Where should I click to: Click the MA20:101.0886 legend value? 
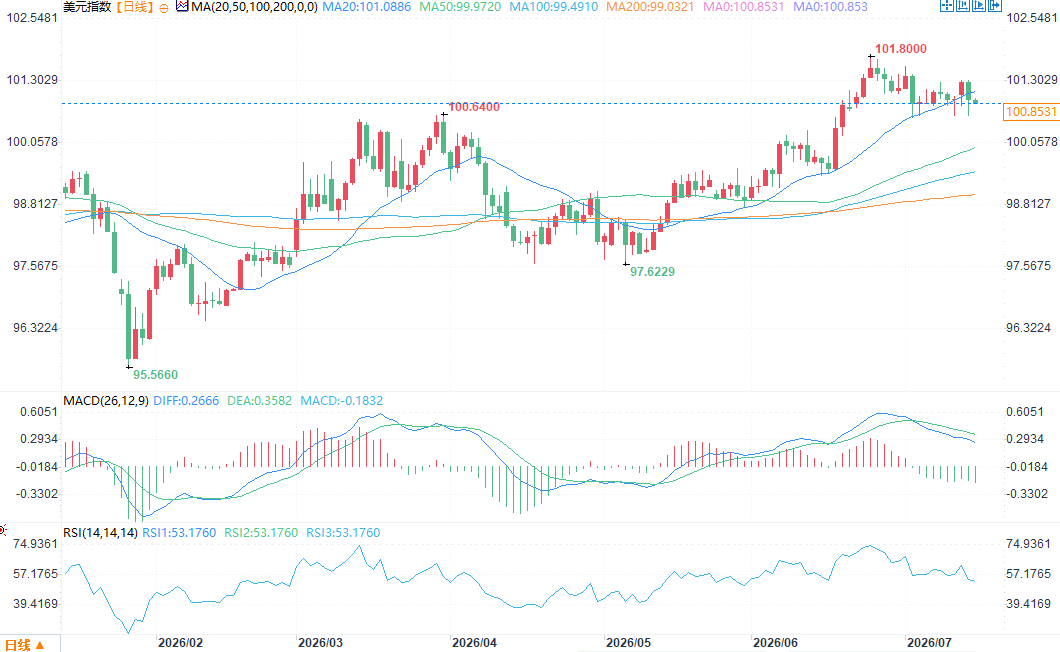(x=366, y=7)
